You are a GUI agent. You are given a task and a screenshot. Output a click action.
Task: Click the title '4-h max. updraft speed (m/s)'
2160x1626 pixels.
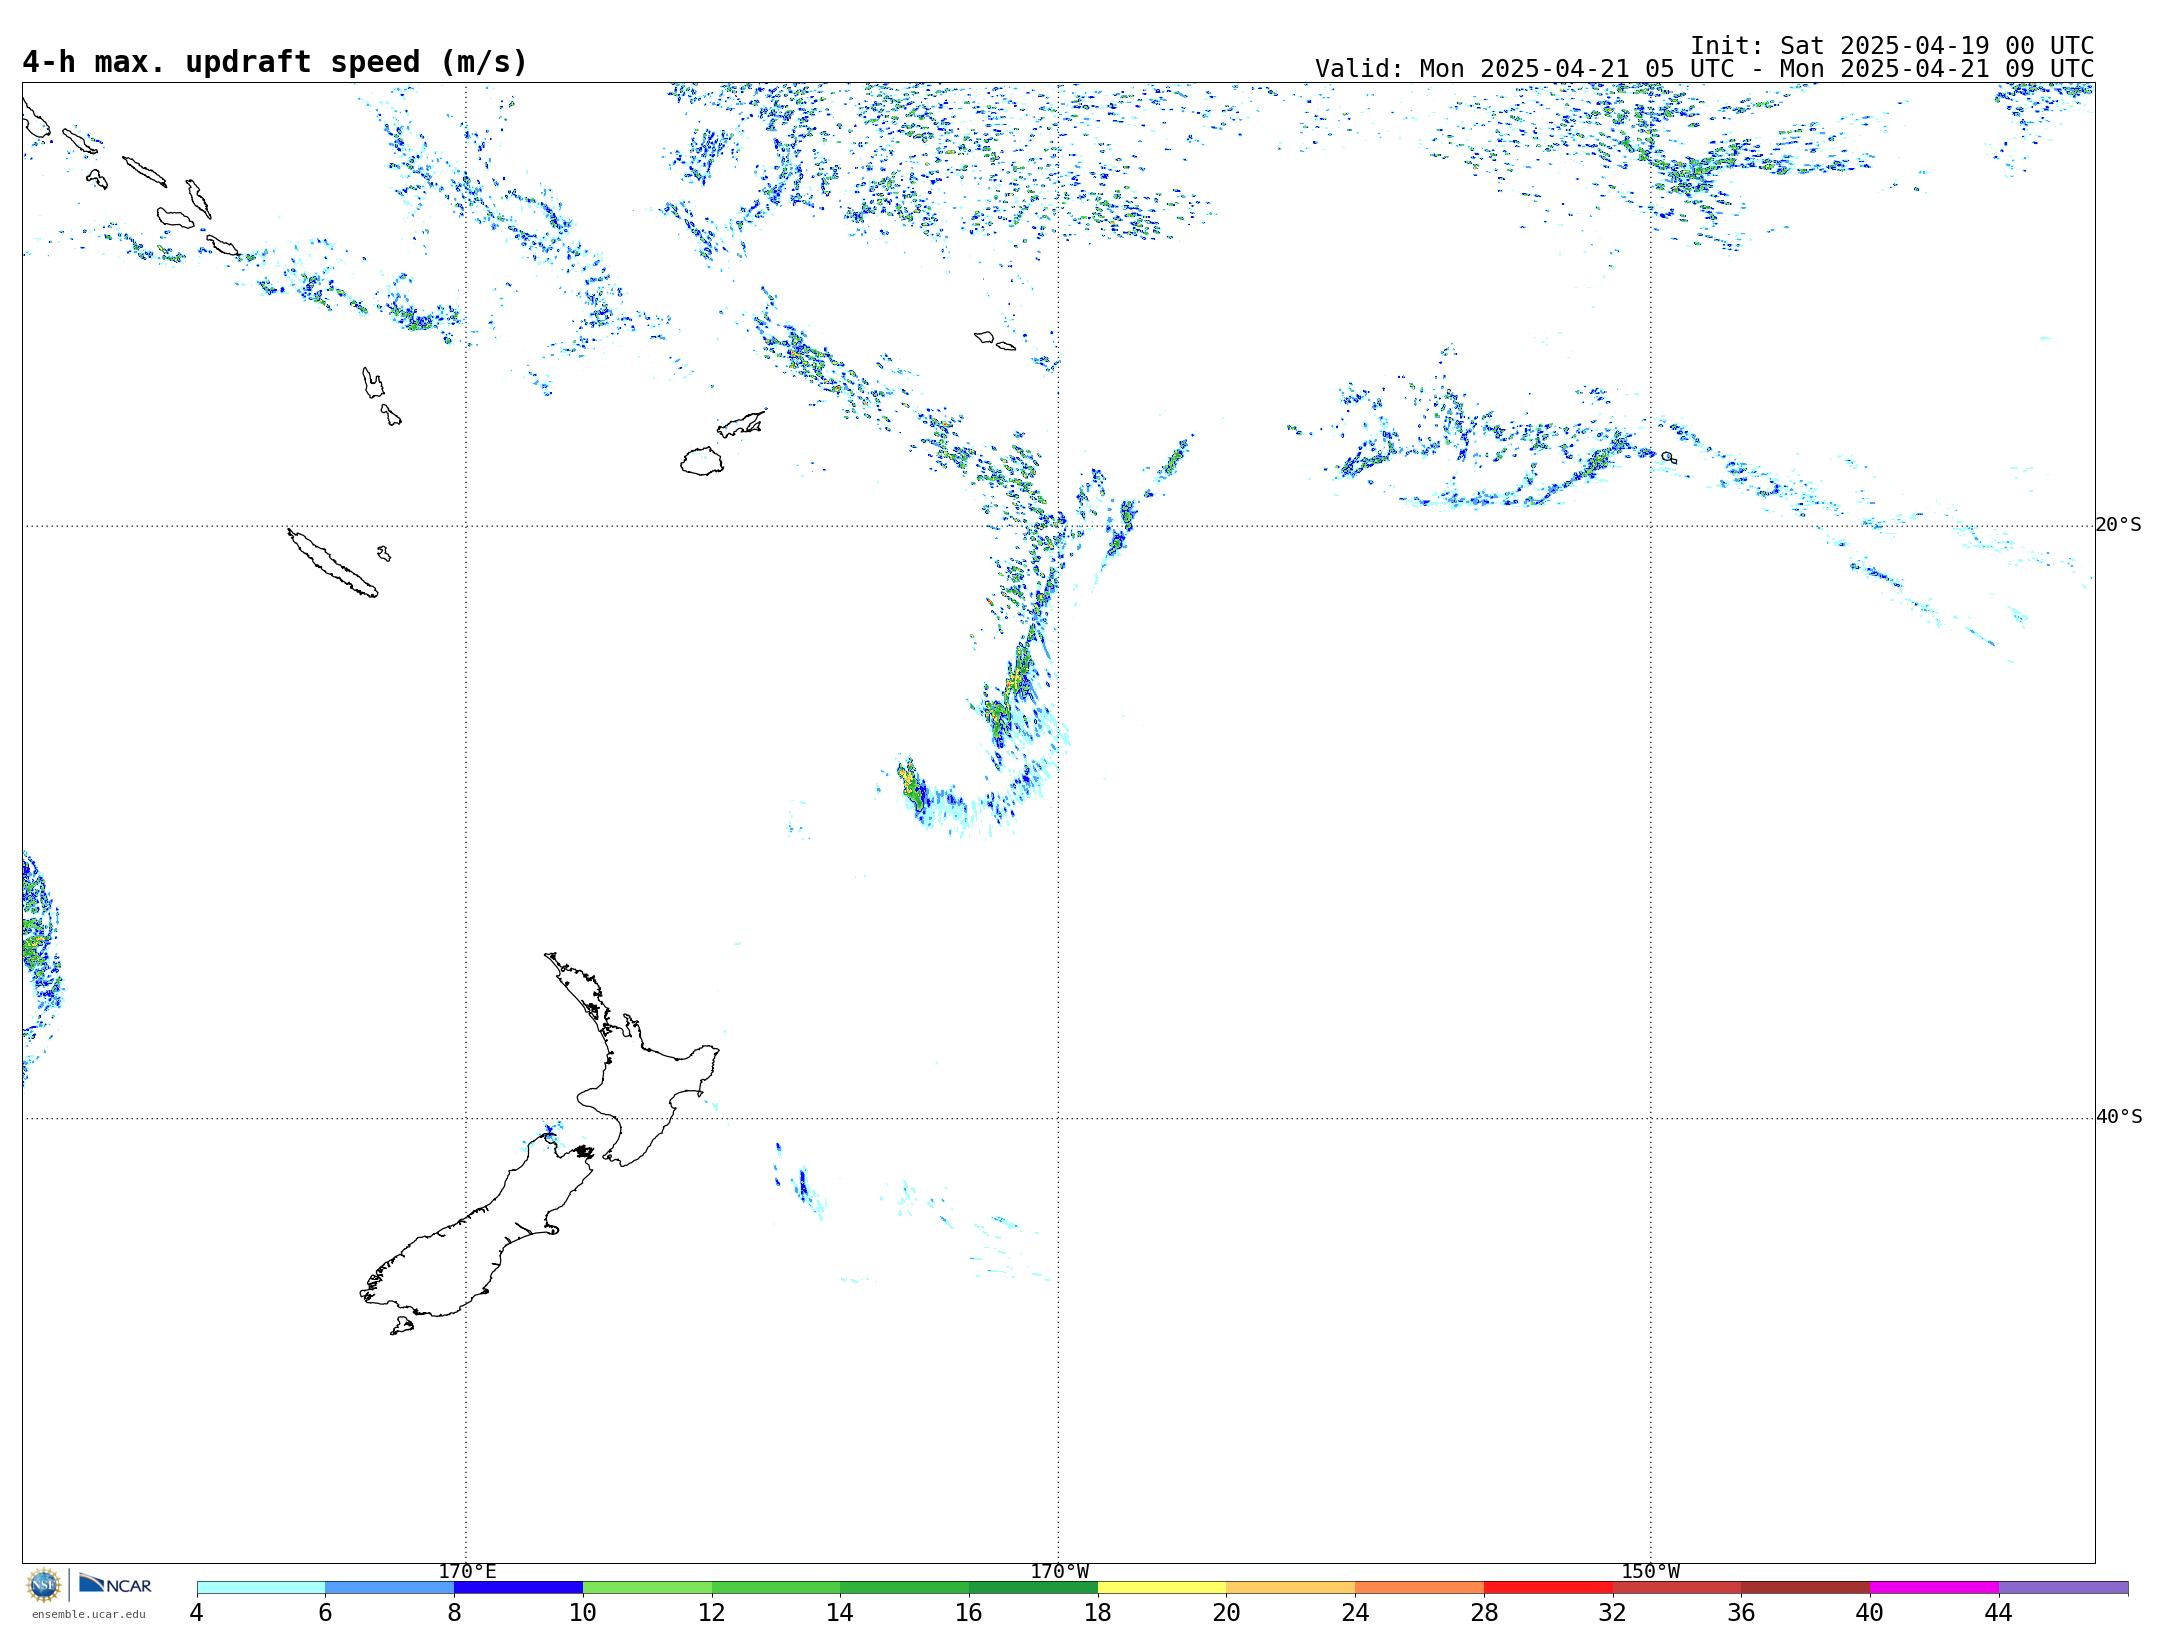(x=275, y=62)
